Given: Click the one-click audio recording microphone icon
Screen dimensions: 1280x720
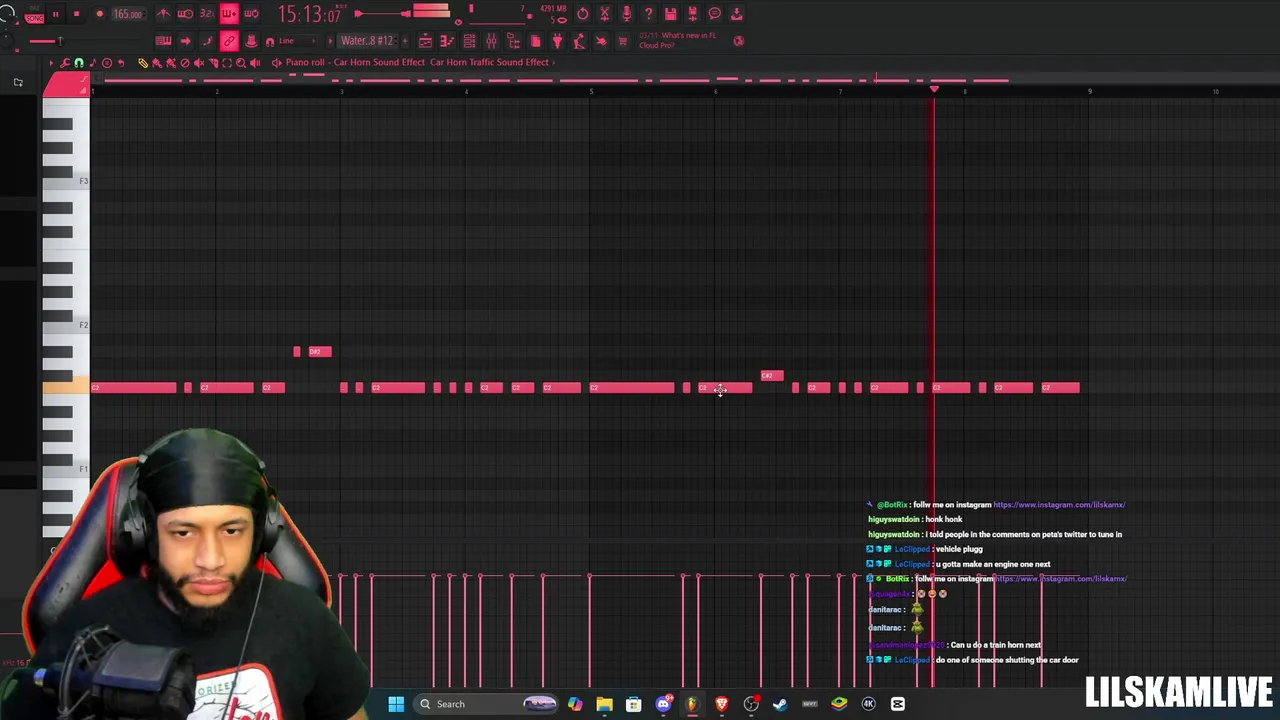Looking at the screenshot, I should 627,14.
